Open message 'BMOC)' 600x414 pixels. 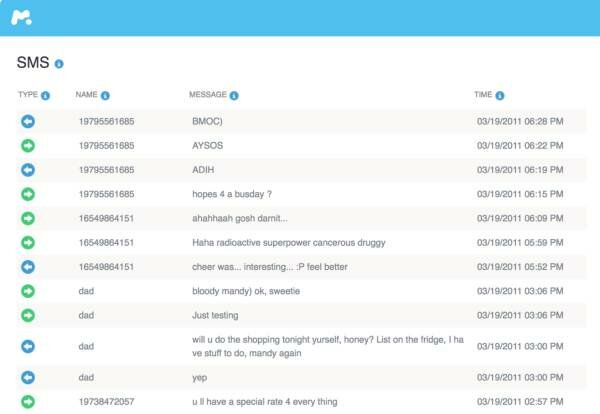tap(207, 122)
